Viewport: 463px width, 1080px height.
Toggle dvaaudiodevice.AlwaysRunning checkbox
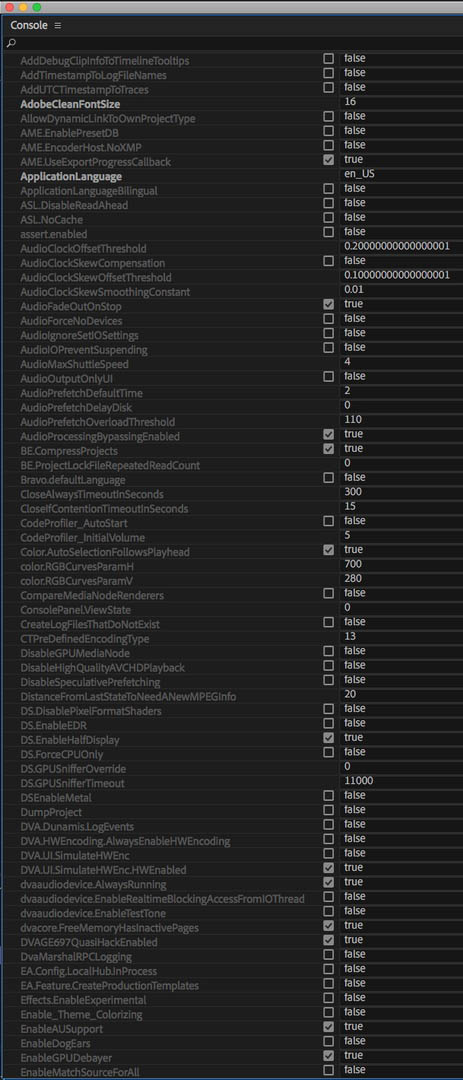click(329, 882)
